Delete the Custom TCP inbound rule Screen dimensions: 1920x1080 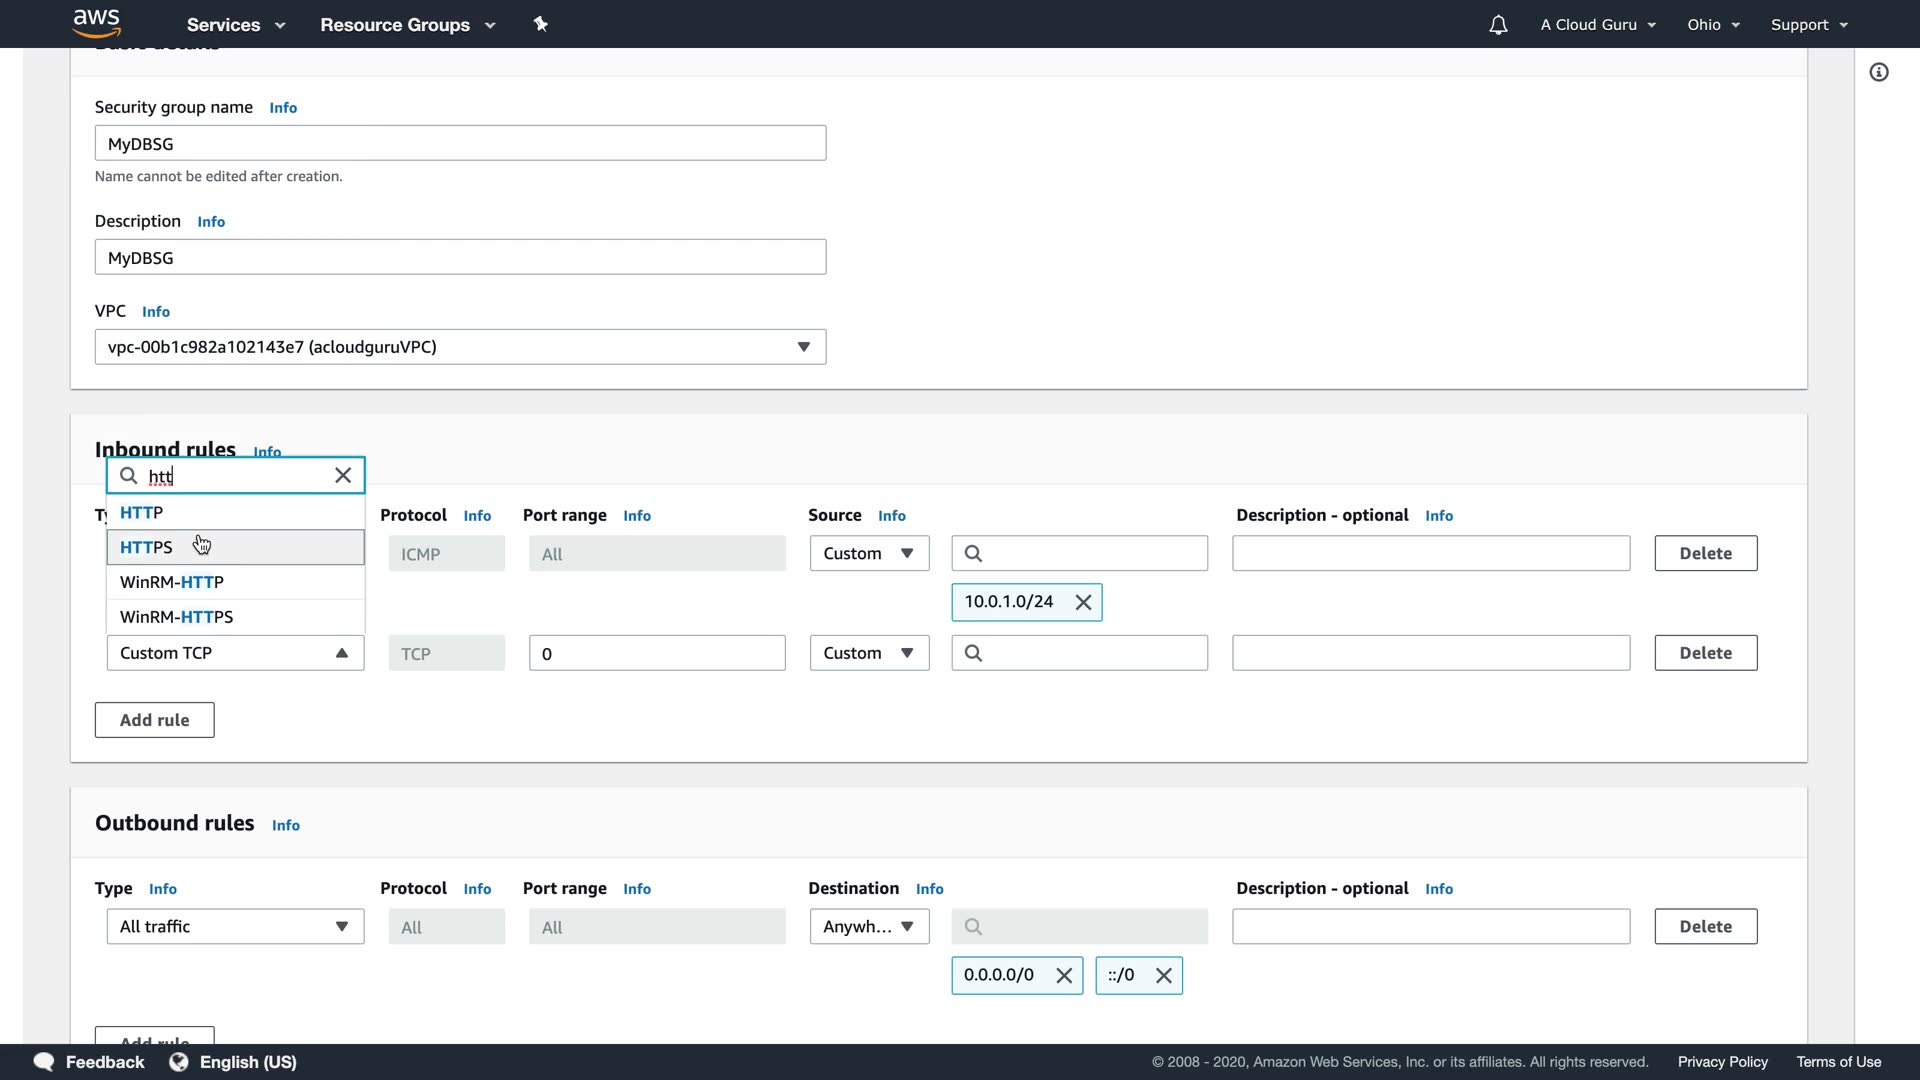click(x=1705, y=653)
